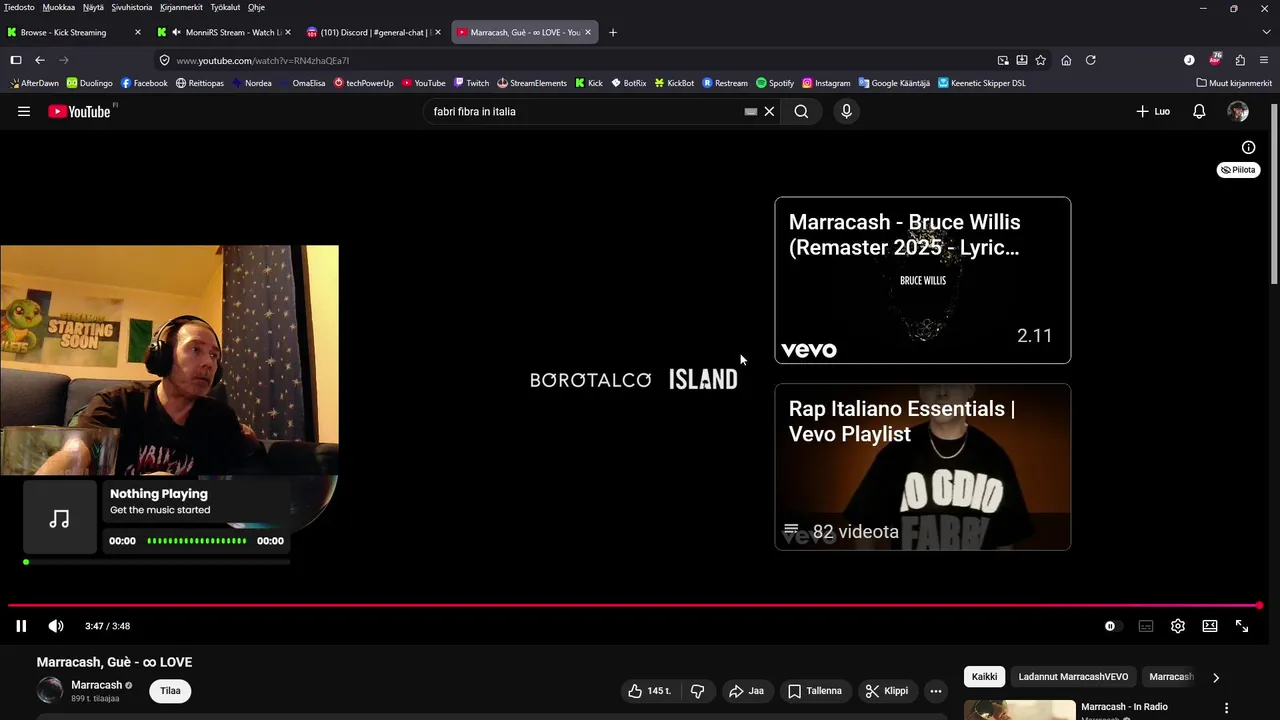
Task: Open the StreamElements bookmark
Action: click(532, 83)
